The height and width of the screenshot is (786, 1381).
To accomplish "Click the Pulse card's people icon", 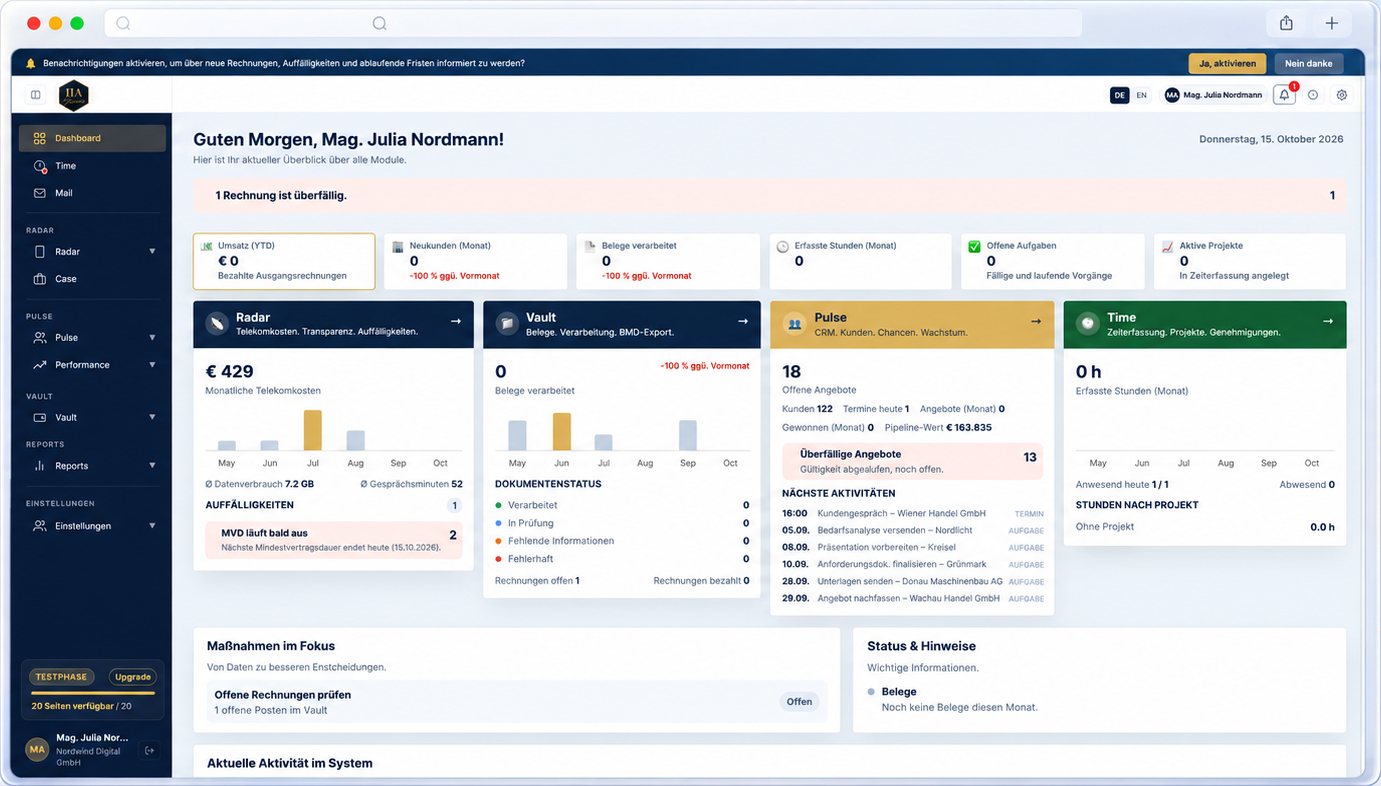I will pyautogui.click(x=795, y=324).
